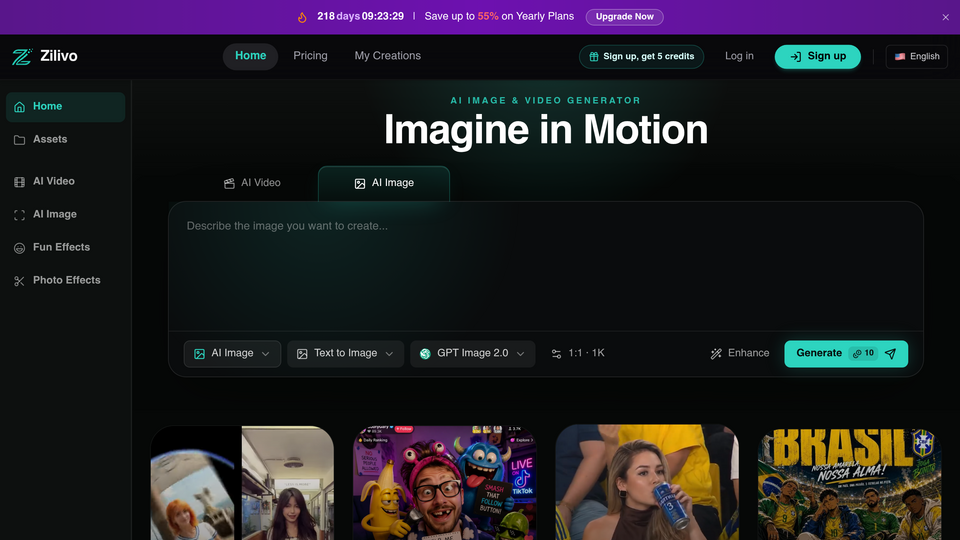The image size is (960, 540).
Task: Click the clapperboard icon on AI Video tab
Action: 229,183
